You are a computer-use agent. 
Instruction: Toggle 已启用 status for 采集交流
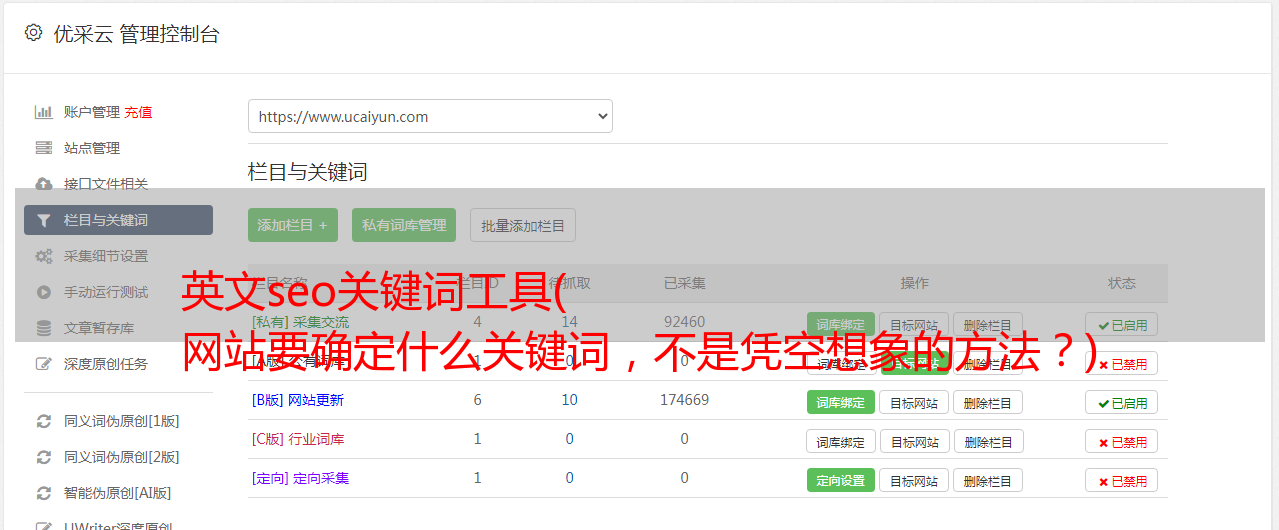(x=1122, y=324)
